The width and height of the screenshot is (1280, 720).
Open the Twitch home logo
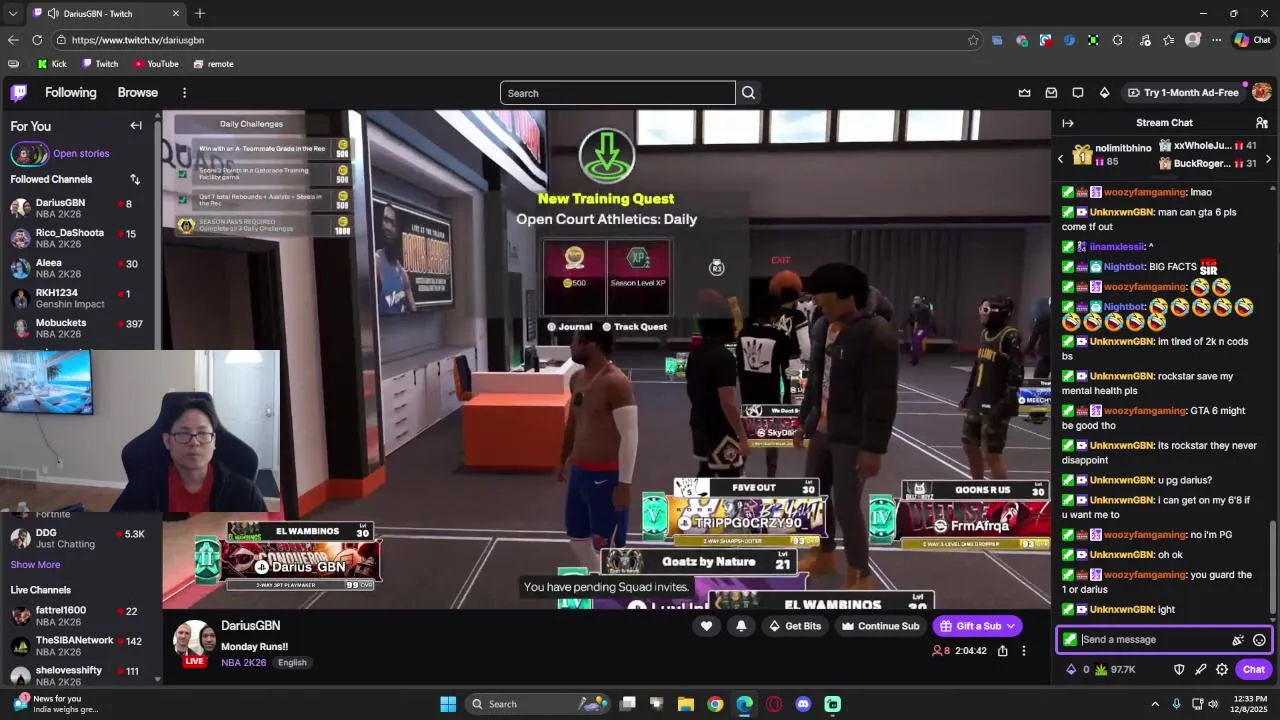tap(18, 93)
